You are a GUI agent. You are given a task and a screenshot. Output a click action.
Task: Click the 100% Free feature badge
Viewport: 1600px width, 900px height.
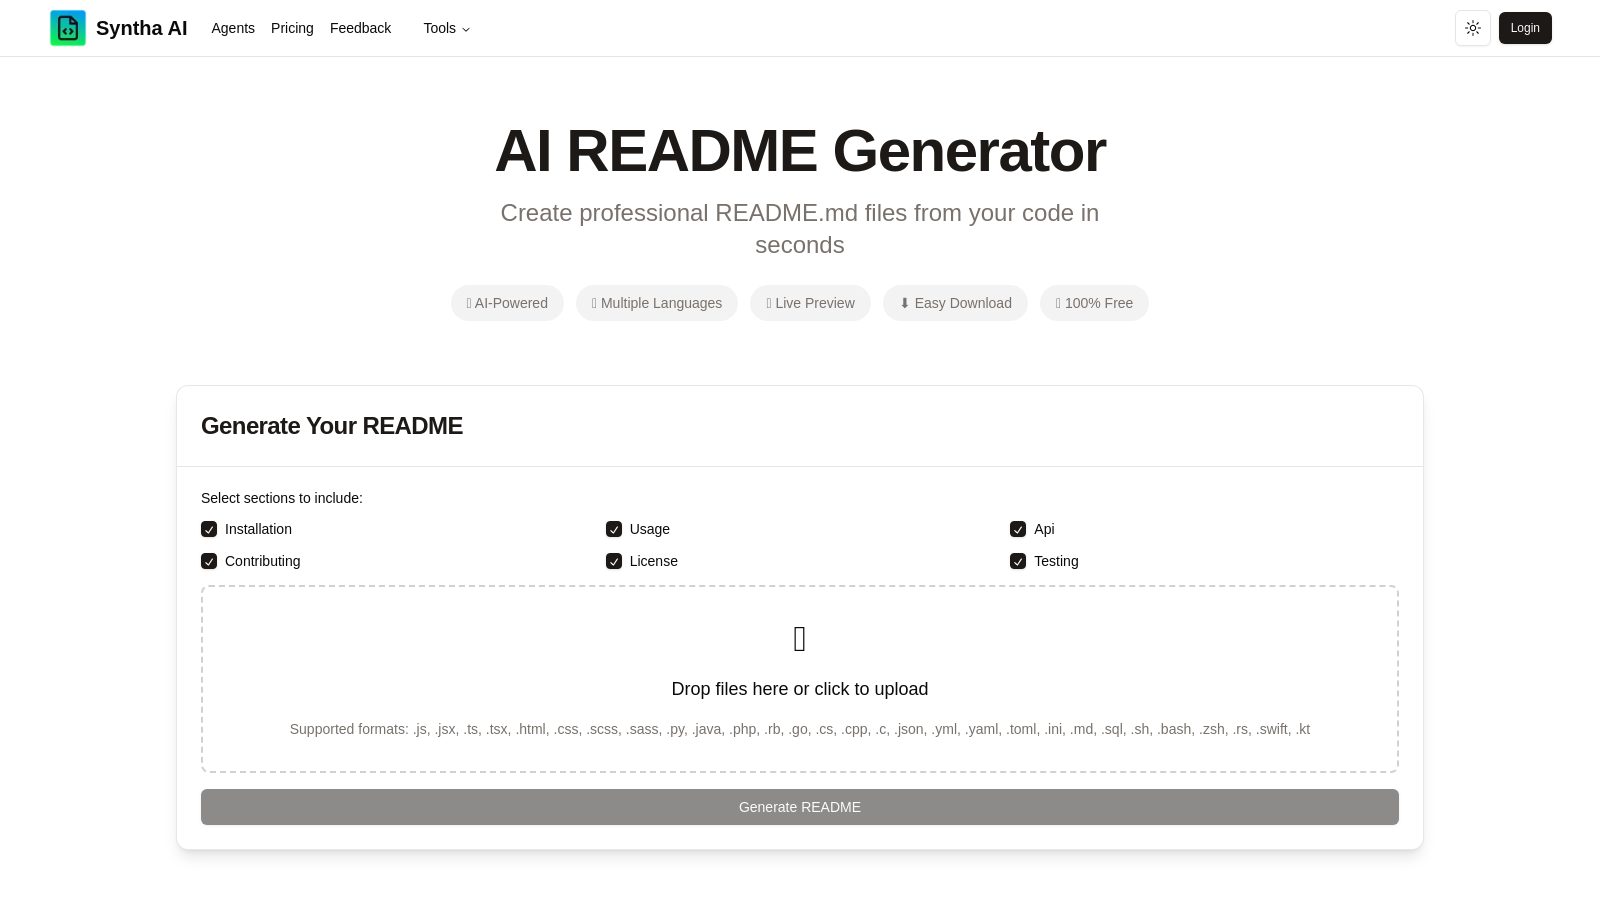pyautogui.click(x=1094, y=303)
